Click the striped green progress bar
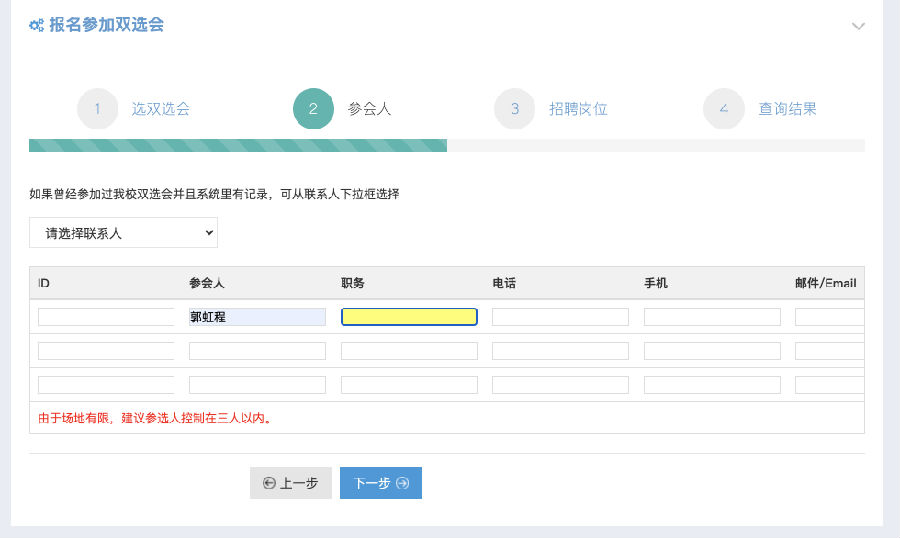The image size is (900, 538). [238, 145]
